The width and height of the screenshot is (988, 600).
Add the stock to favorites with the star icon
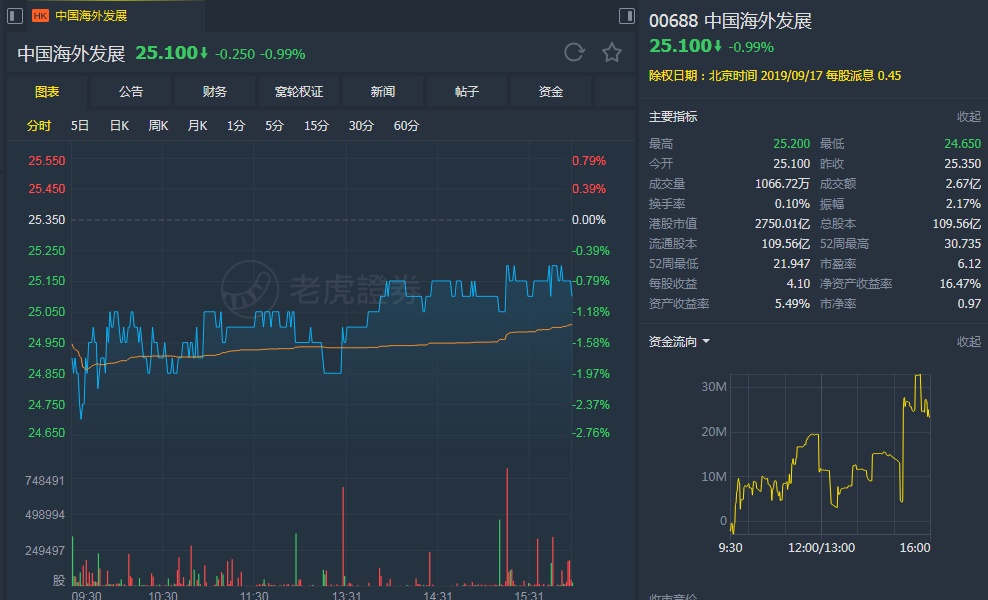[612, 52]
